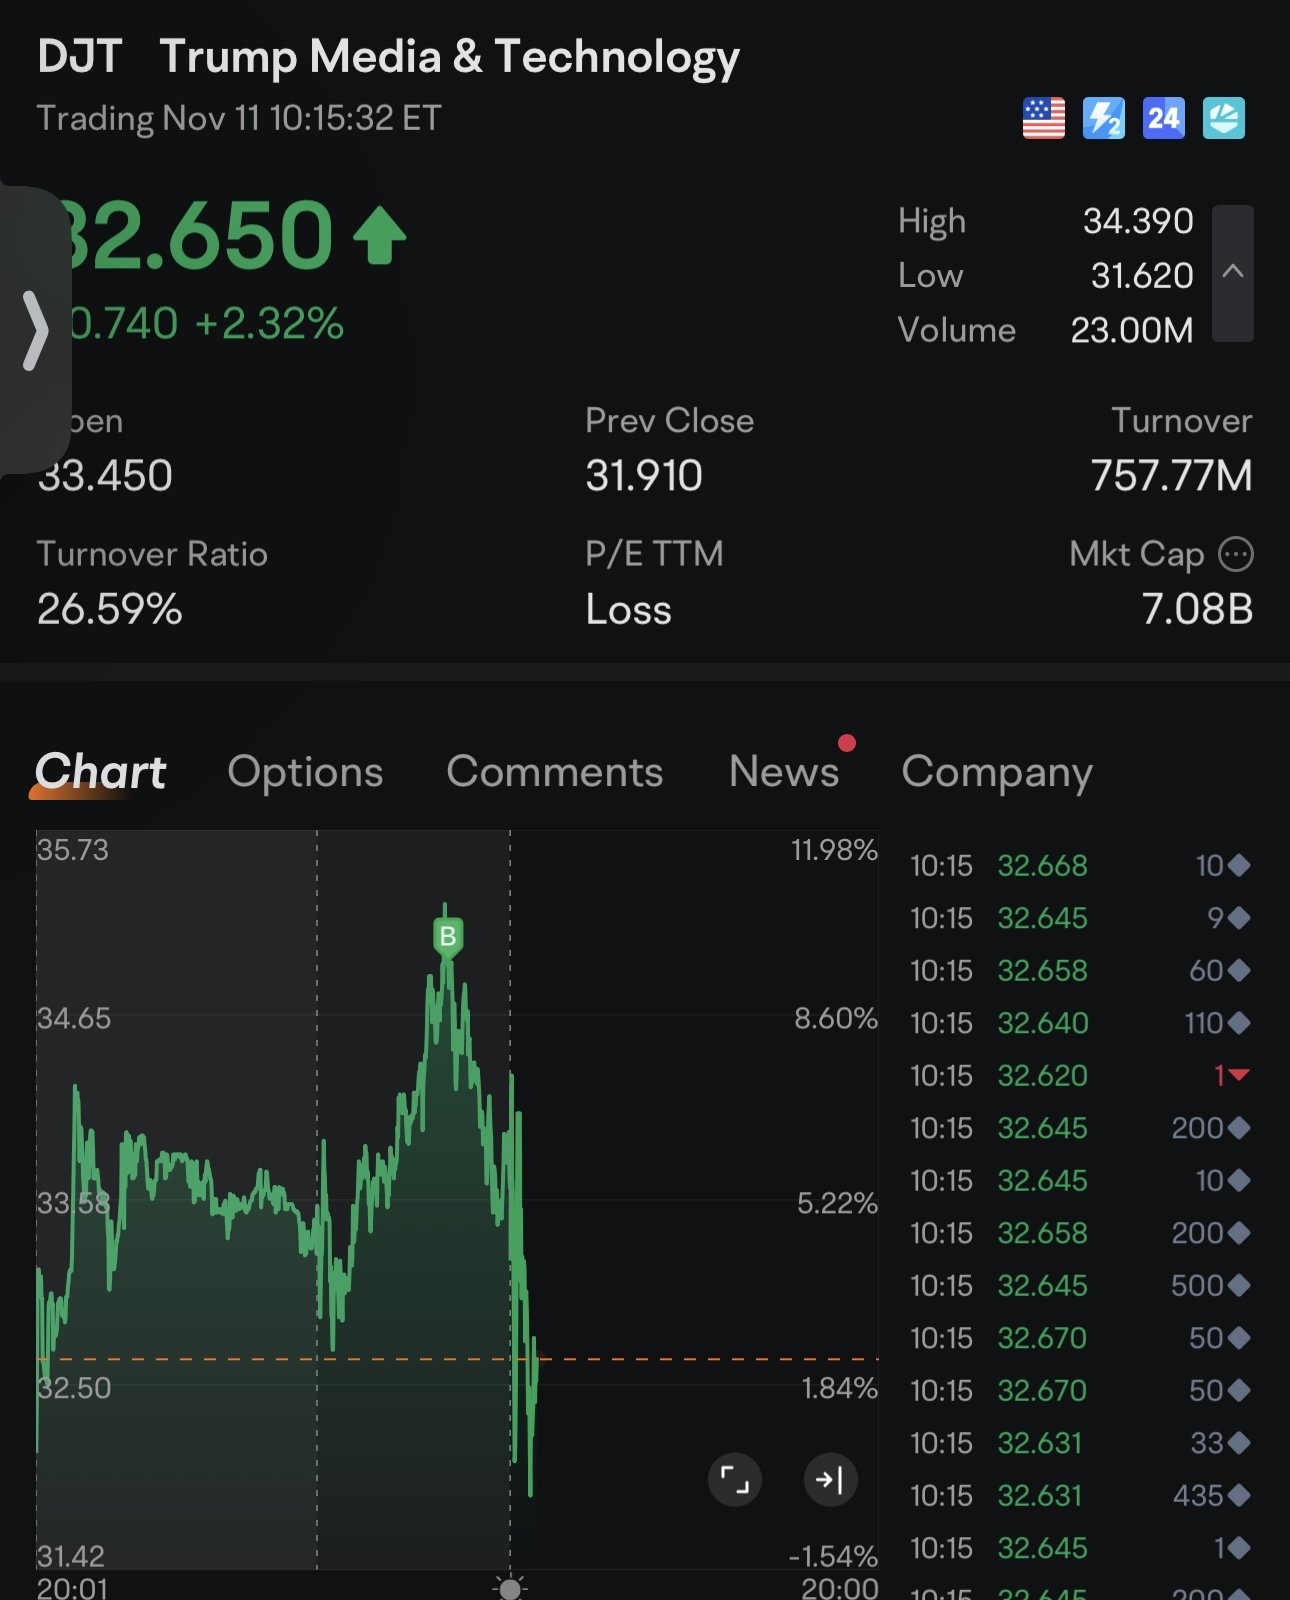1290x1600 pixels.
Task: Open the Options tab
Action: click(x=305, y=772)
